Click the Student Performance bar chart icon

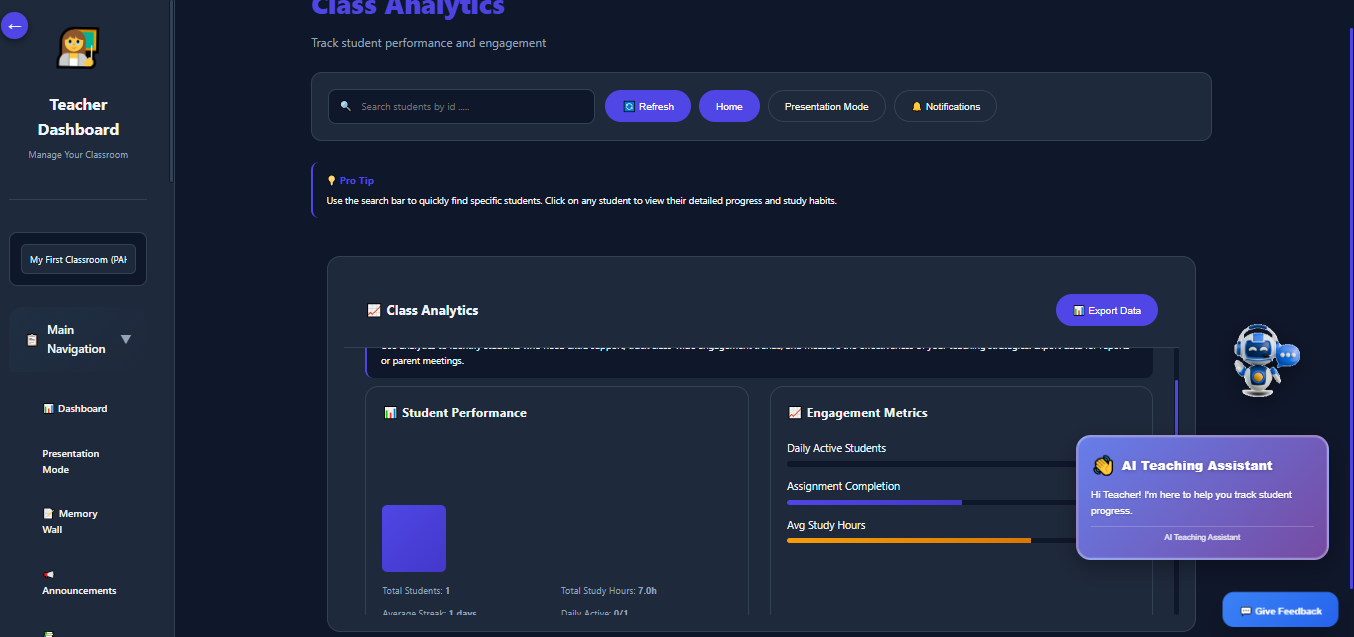coord(390,412)
